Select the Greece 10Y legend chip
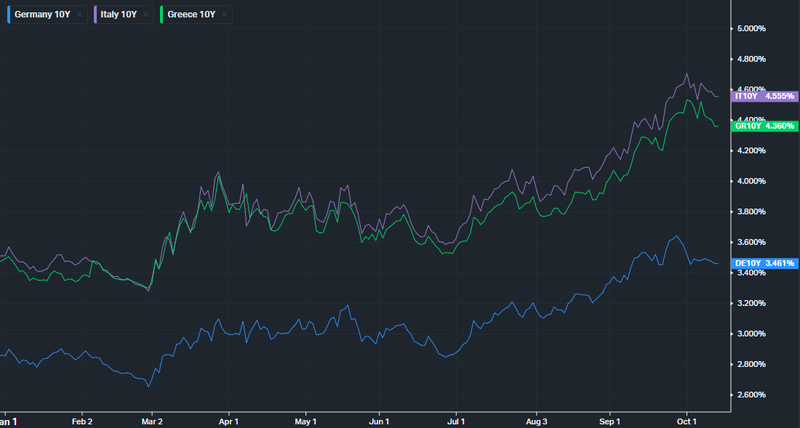This screenshot has width=800, height=428. click(196, 14)
